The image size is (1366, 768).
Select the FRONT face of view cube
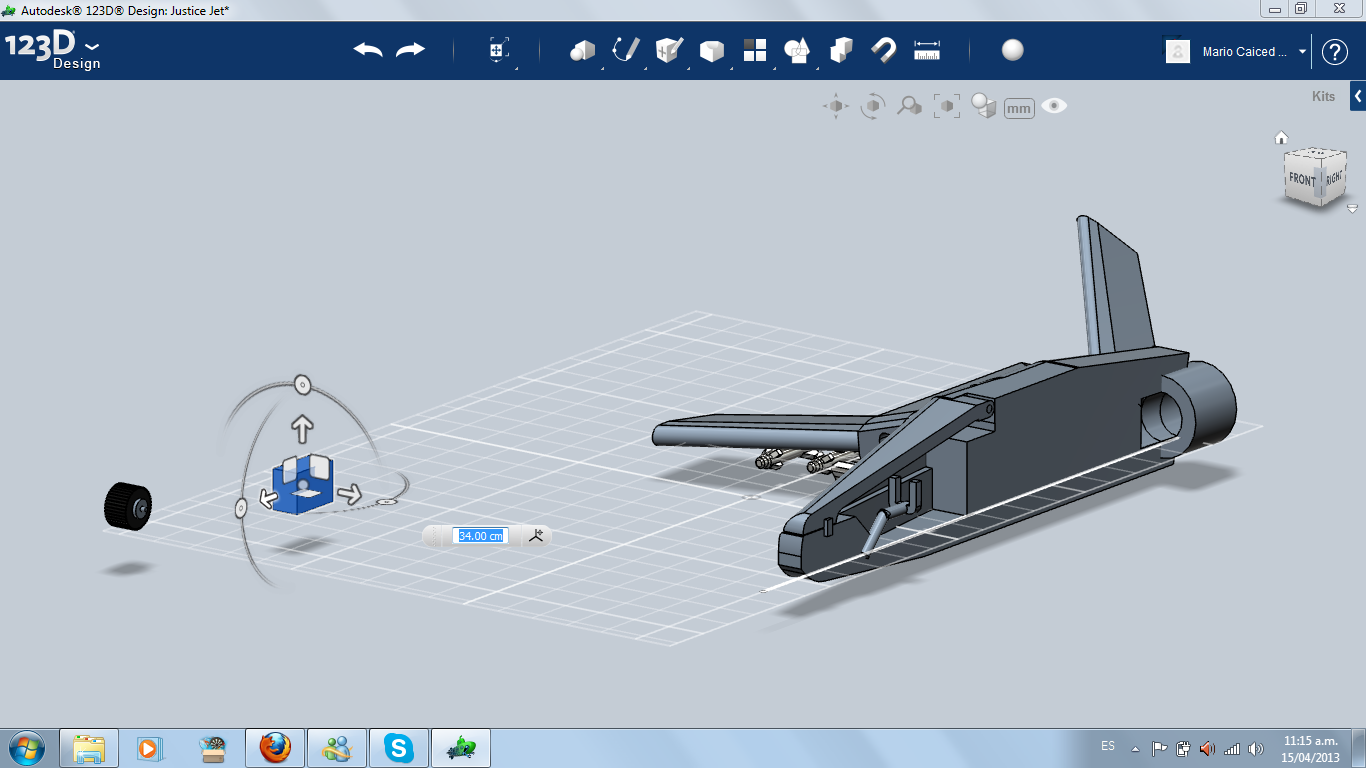tap(1302, 179)
